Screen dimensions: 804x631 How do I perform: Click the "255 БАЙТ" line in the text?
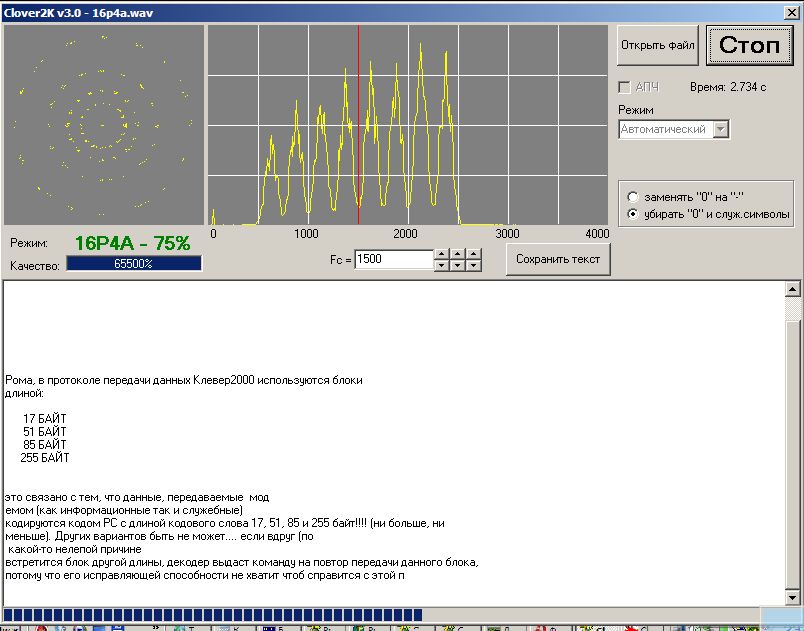click(45, 458)
